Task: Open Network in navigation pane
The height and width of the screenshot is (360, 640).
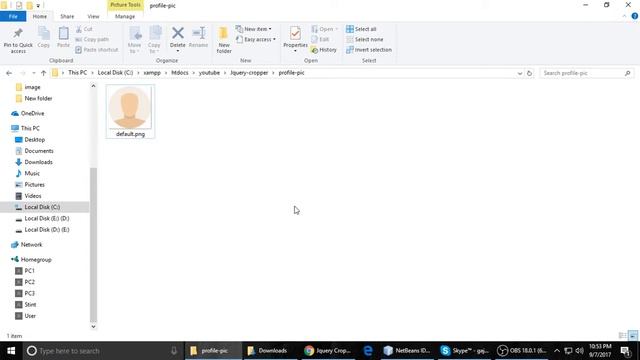Action: 31,245
